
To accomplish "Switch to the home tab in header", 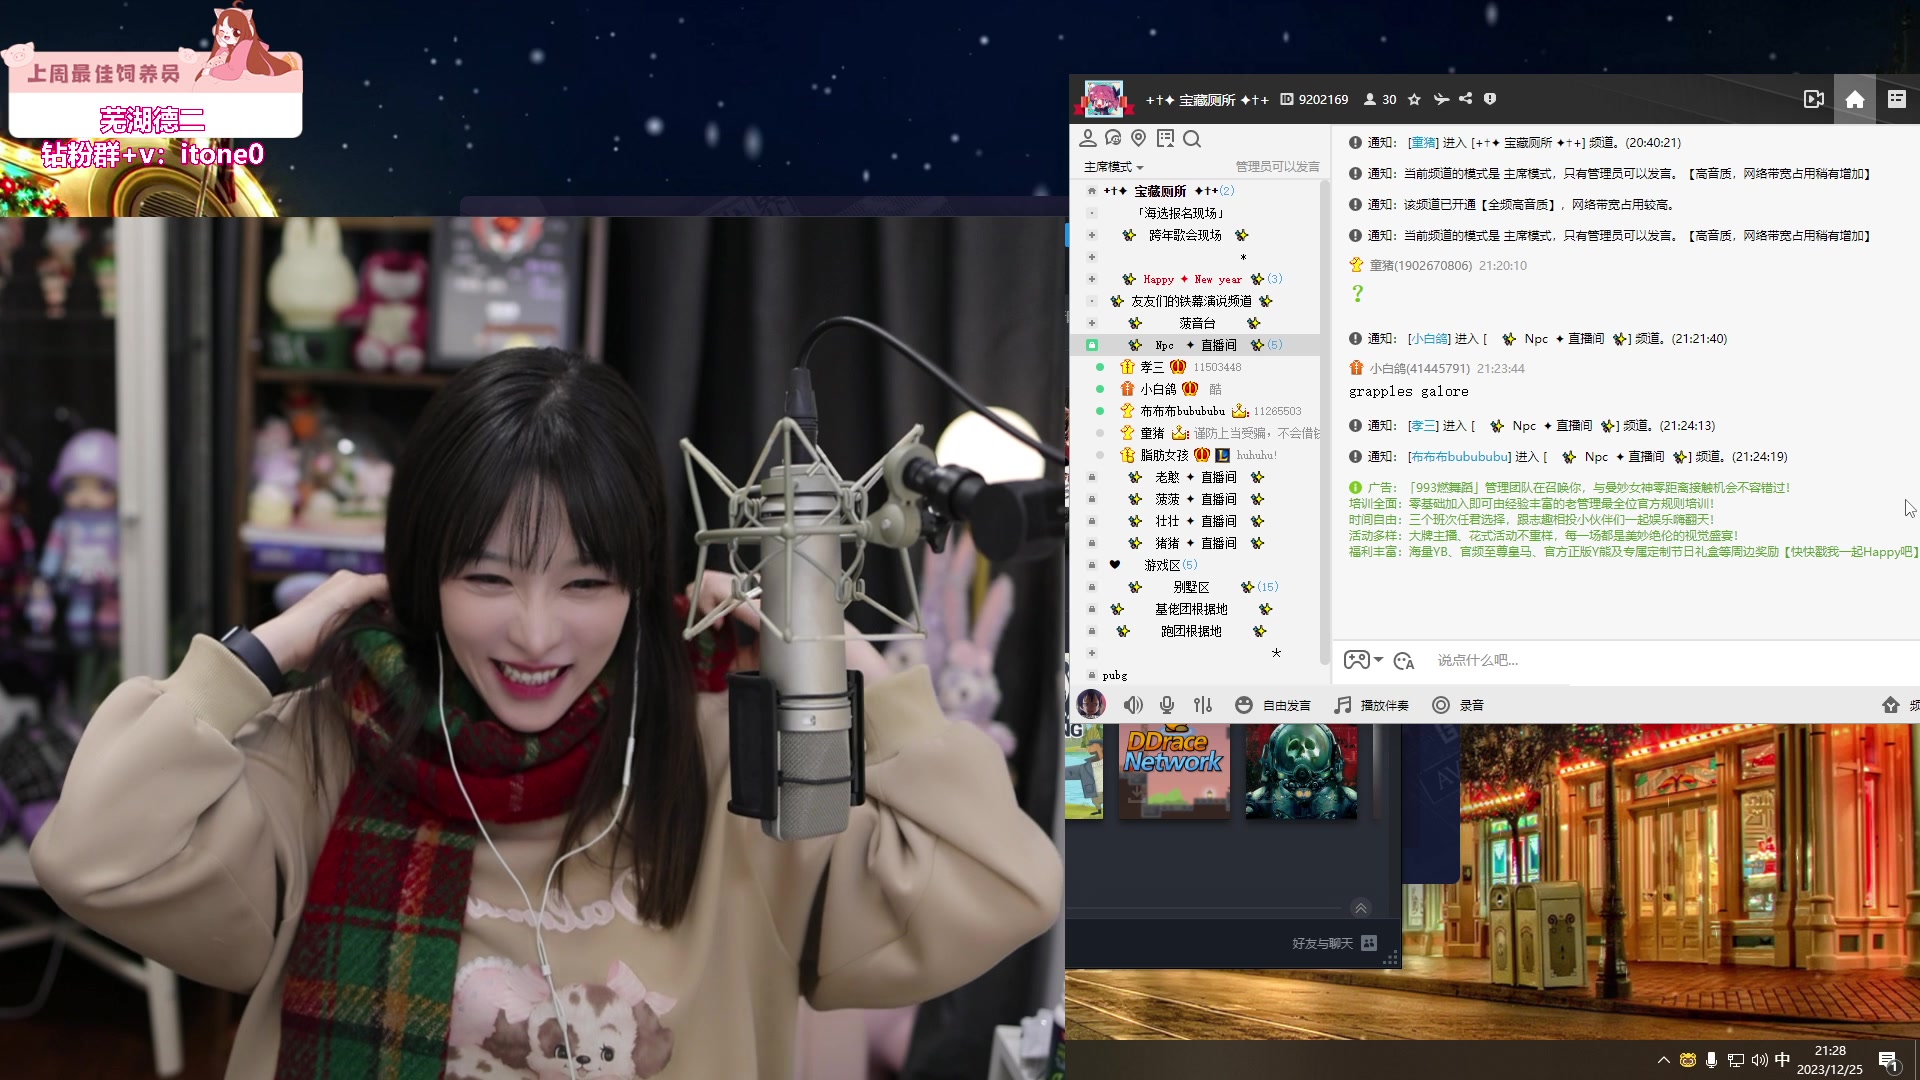I will tap(1855, 99).
